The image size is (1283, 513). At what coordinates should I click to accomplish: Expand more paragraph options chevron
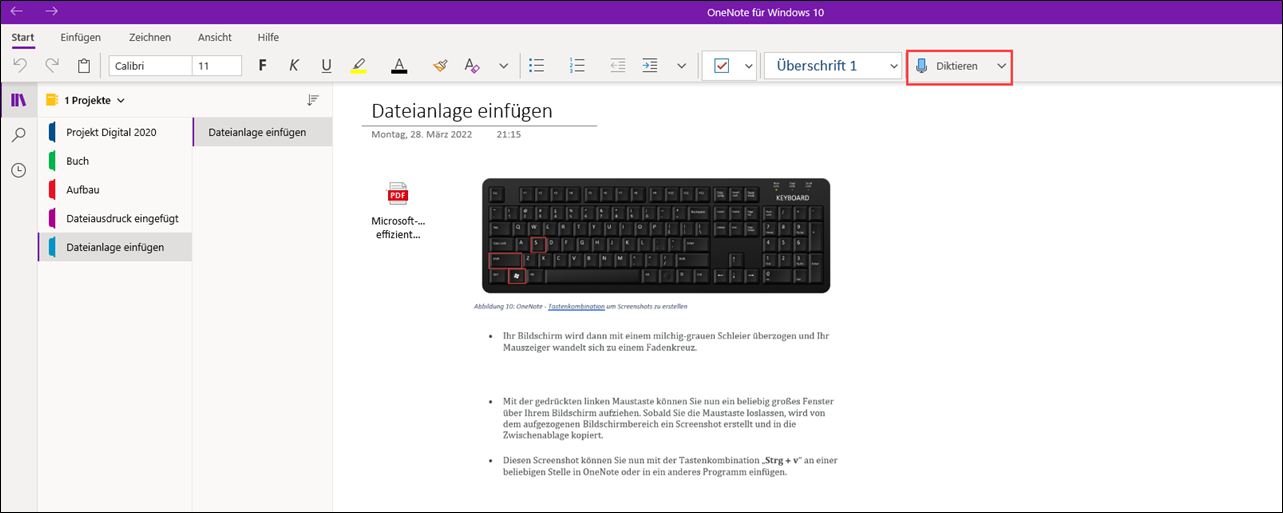[x=681, y=65]
